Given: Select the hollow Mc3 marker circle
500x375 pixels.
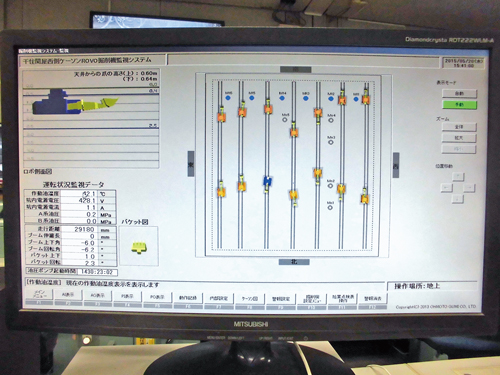Looking at the screenshot, I should point(331,142).
